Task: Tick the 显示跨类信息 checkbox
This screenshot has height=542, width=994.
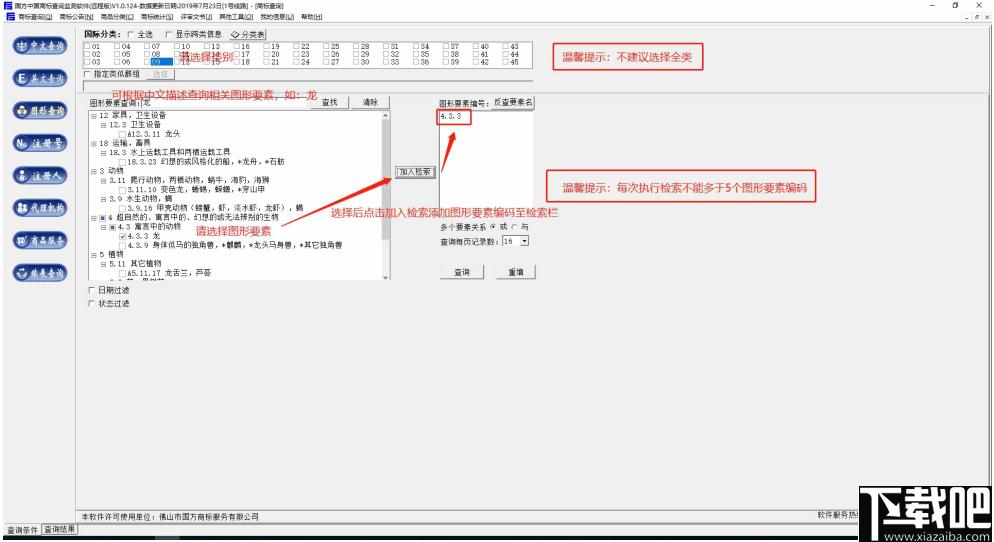Action: coord(169,34)
